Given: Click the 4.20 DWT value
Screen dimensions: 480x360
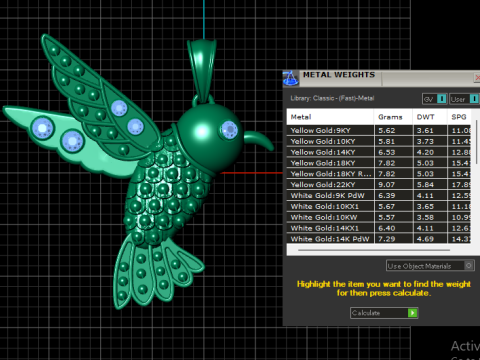Looking at the screenshot, I should coord(425,152).
